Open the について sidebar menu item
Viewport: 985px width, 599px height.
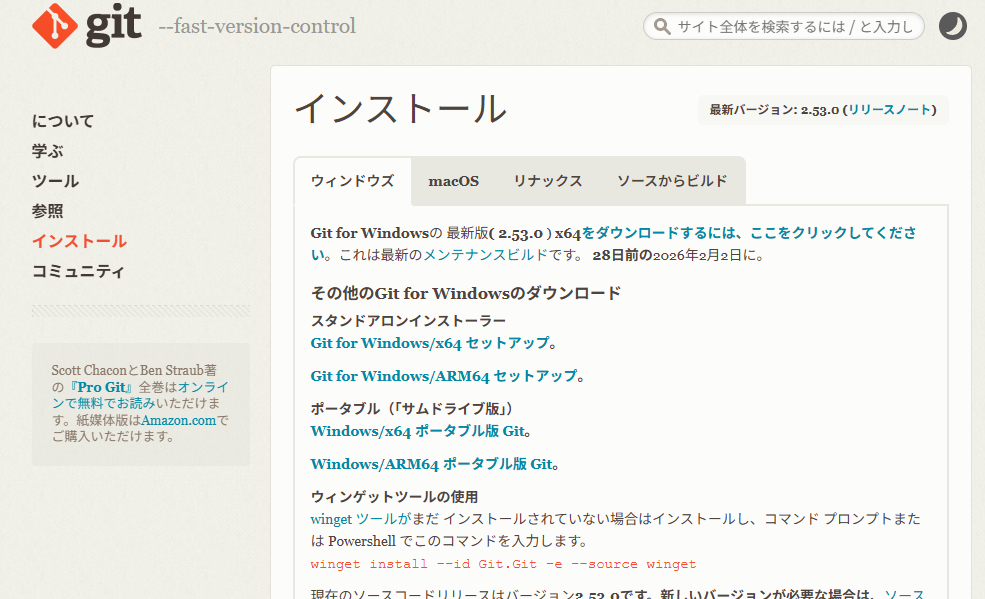pos(63,121)
